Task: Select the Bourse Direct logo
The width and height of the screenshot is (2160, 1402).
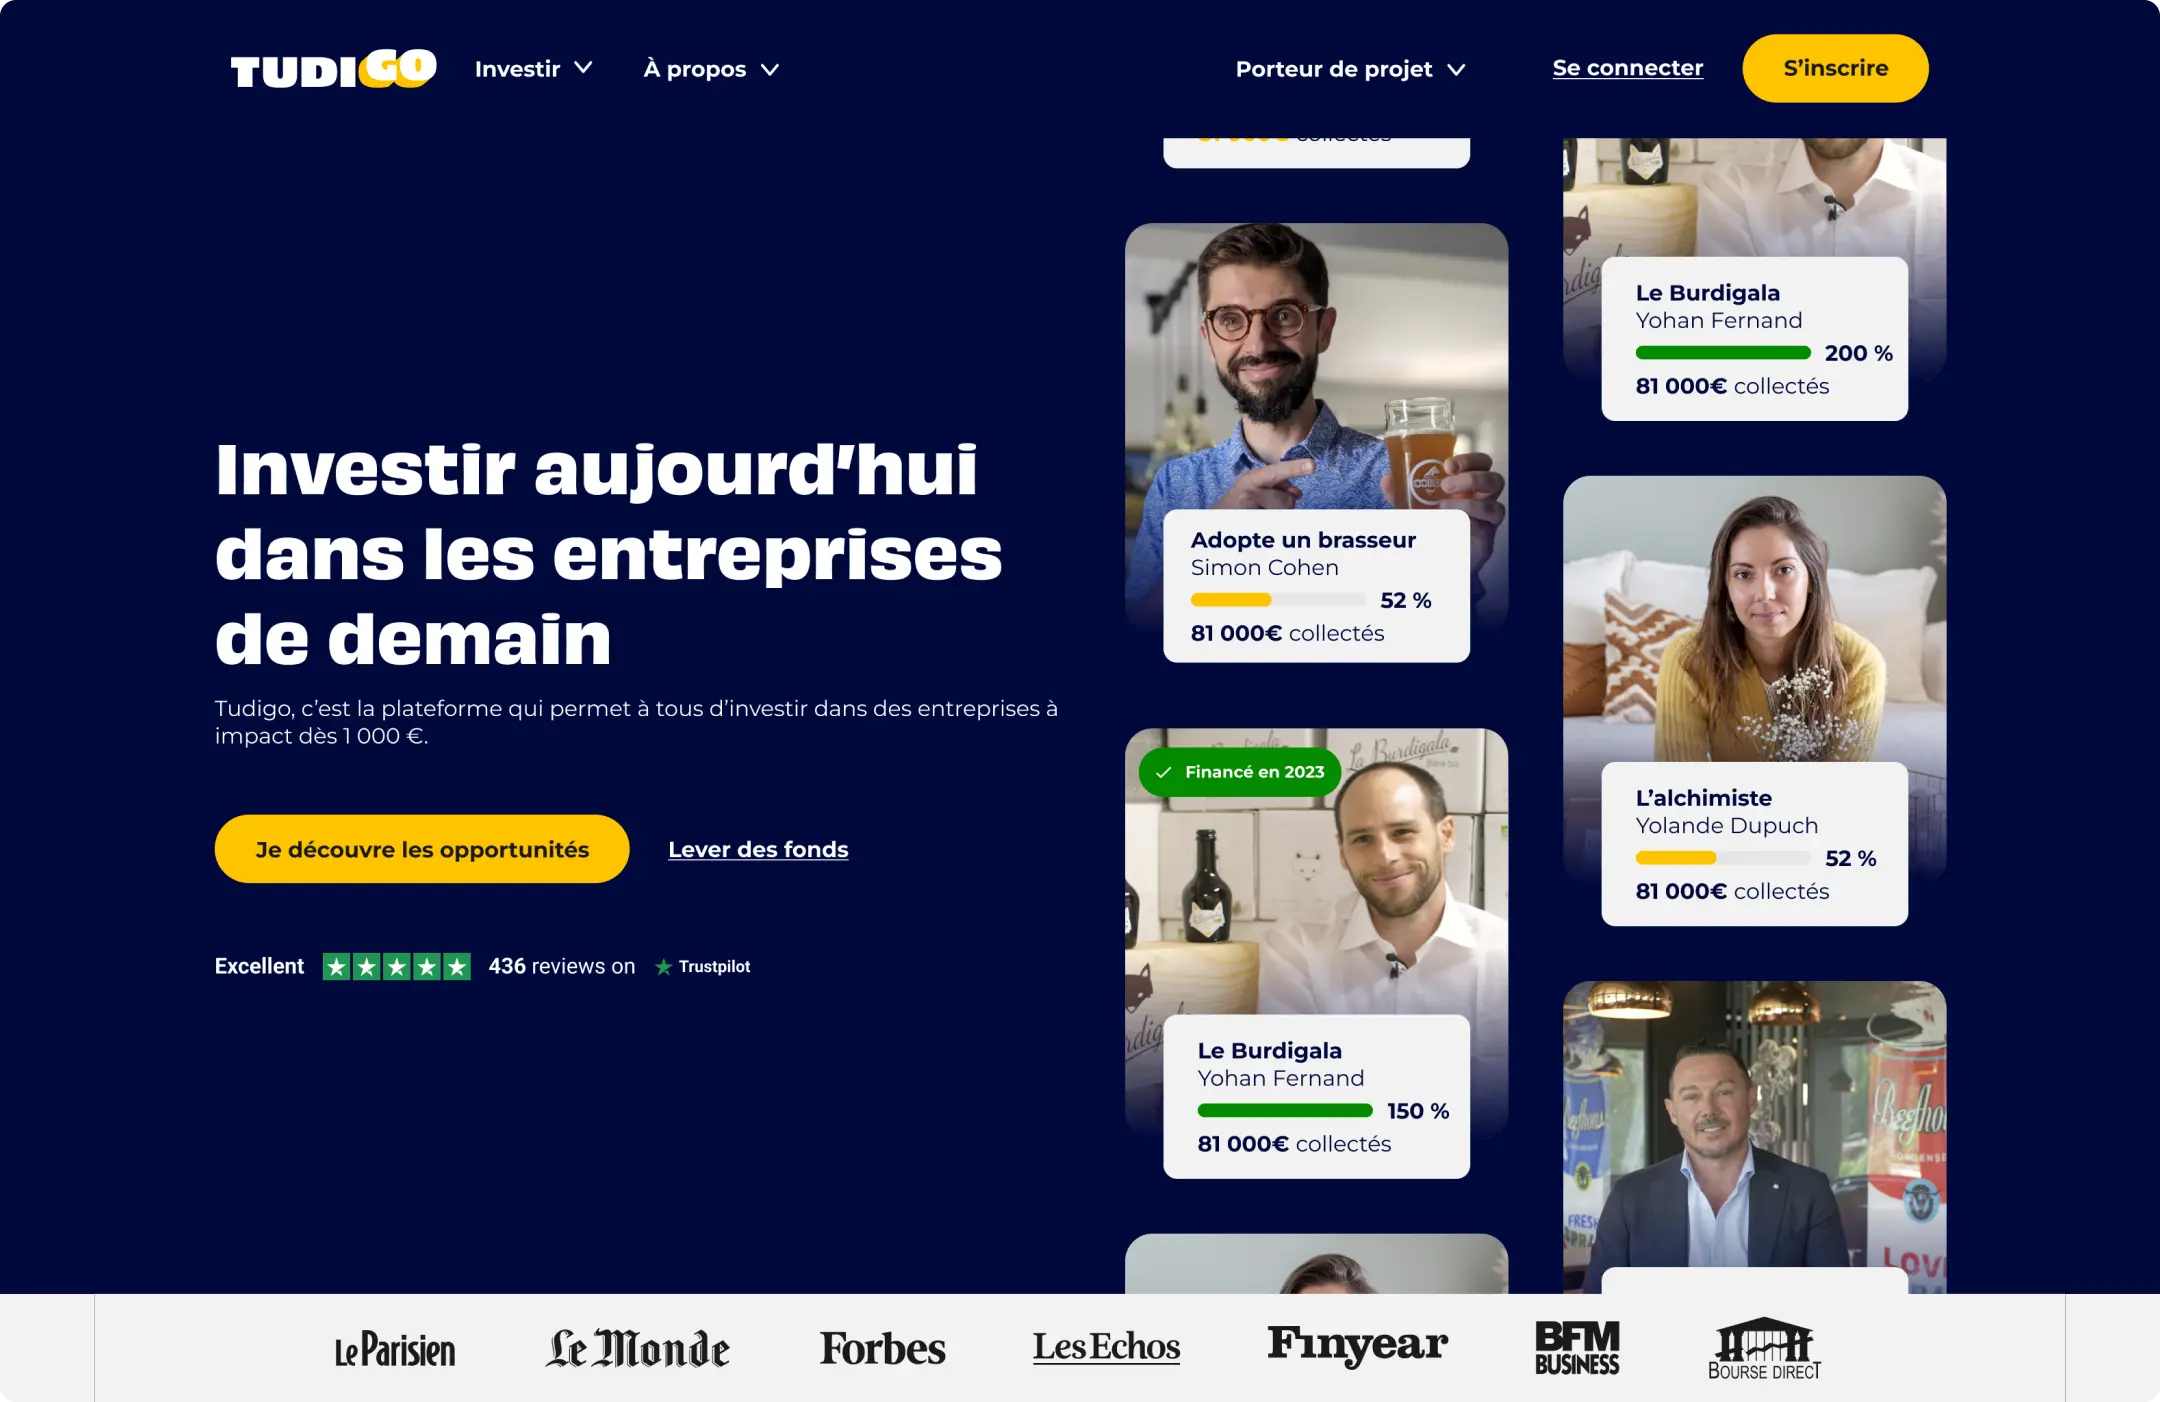Action: 1764,1348
